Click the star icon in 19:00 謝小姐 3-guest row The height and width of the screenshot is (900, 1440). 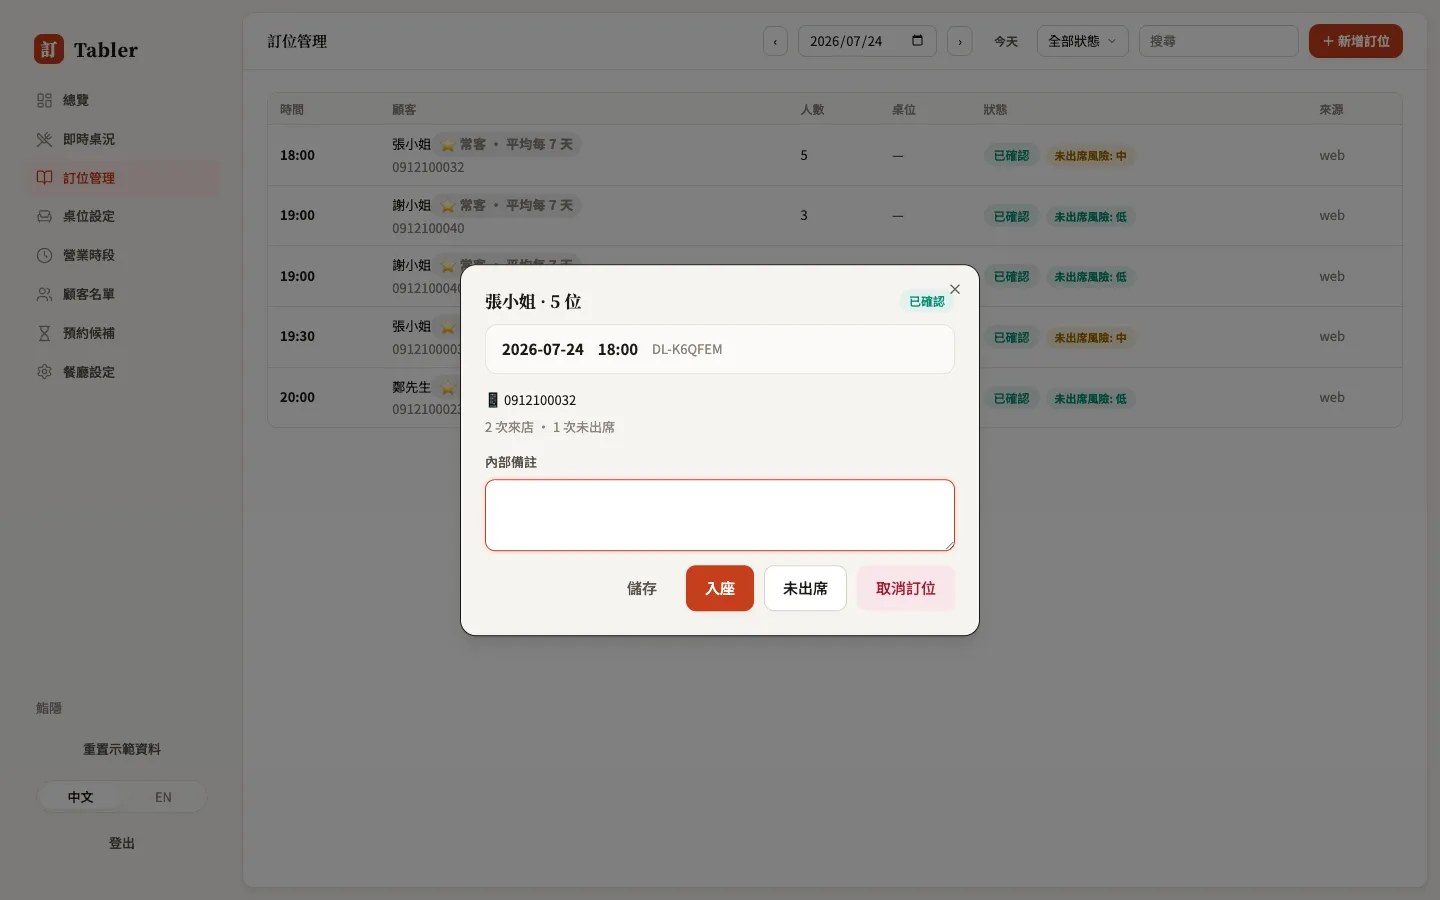pos(448,206)
